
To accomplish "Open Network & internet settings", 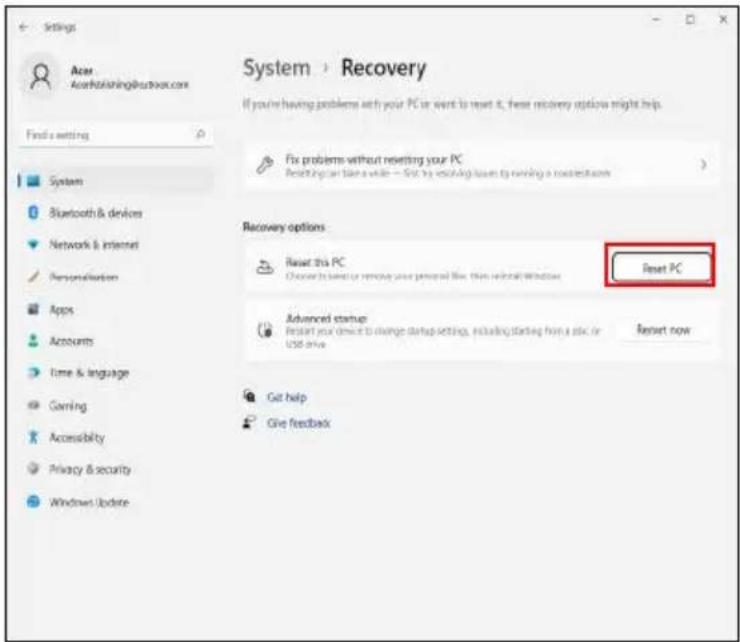I will pos(116,245).
